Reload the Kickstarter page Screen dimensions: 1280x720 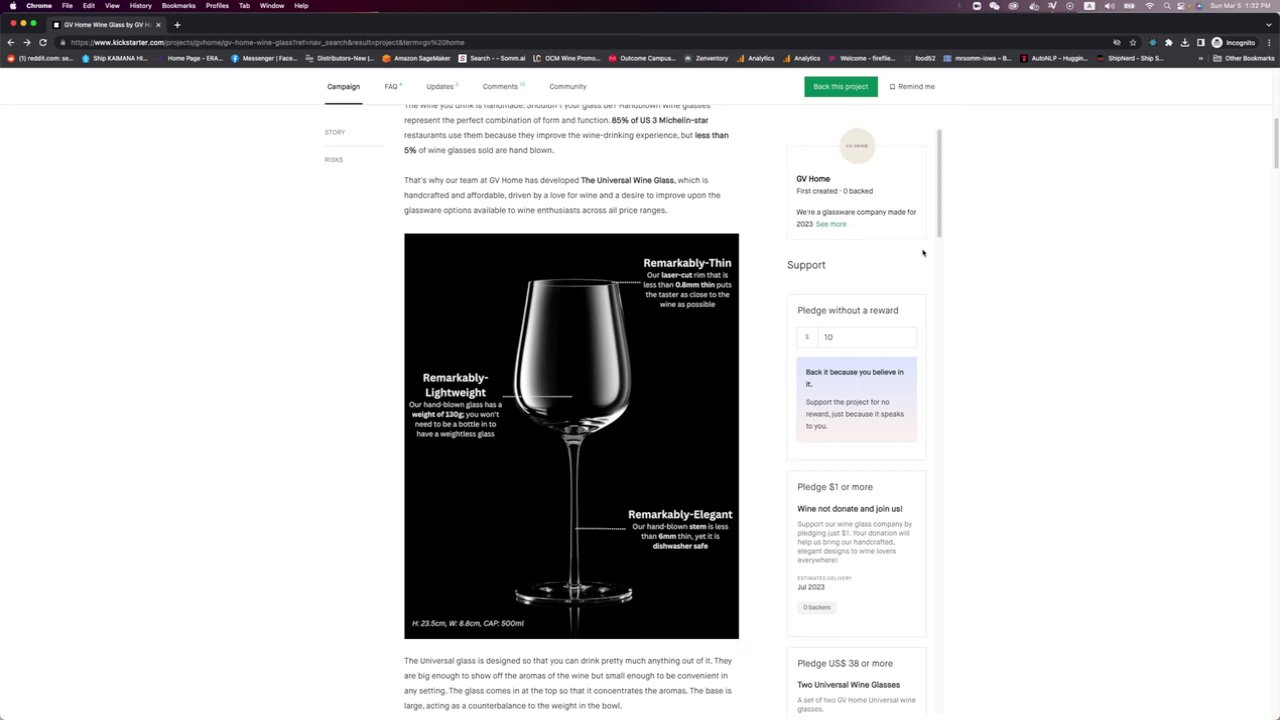[43, 42]
